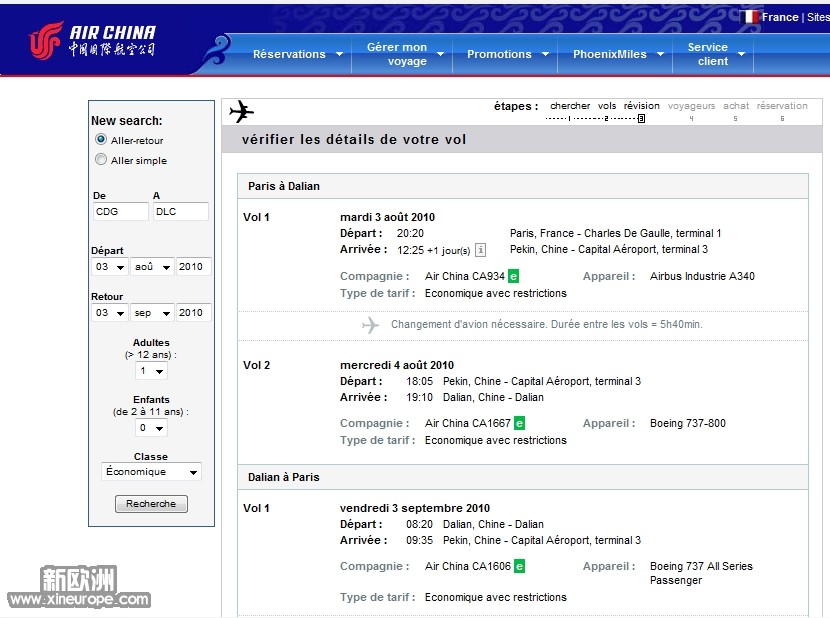
Task: Open the Retour day dropdown showing 03
Action: (x=110, y=313)
